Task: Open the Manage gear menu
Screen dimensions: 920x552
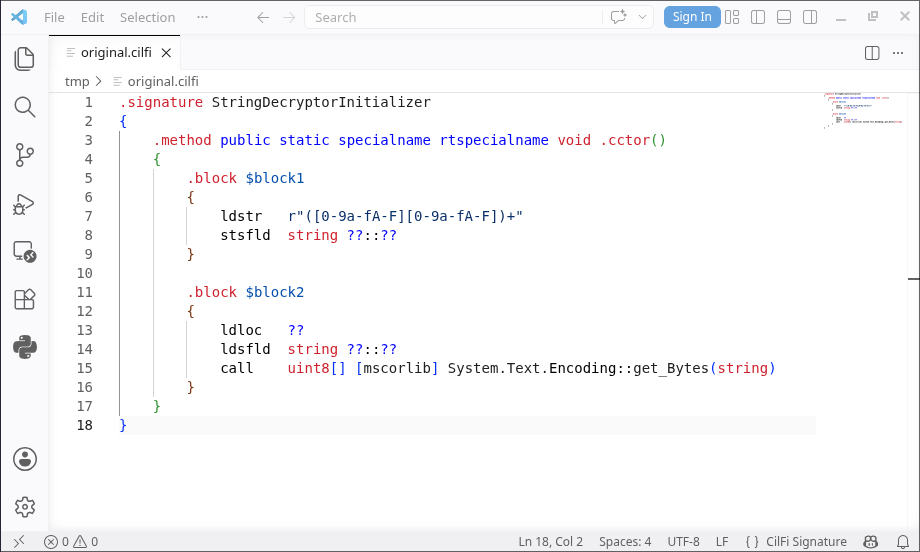Action: [25, 507]
